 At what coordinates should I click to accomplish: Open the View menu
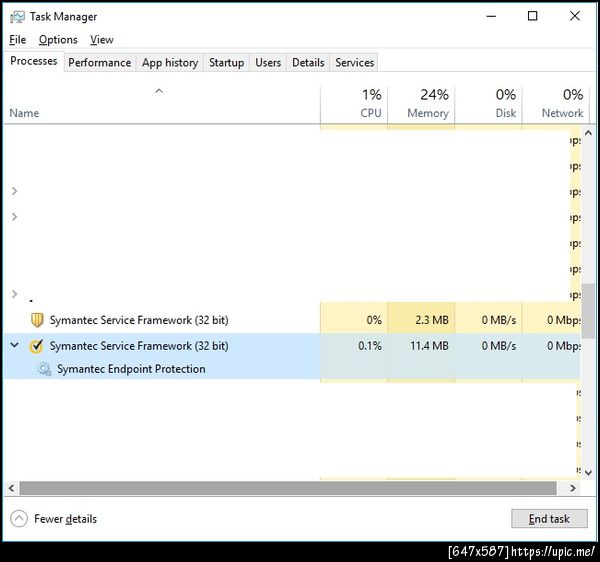pyautogui.click(x=102, y=40)
